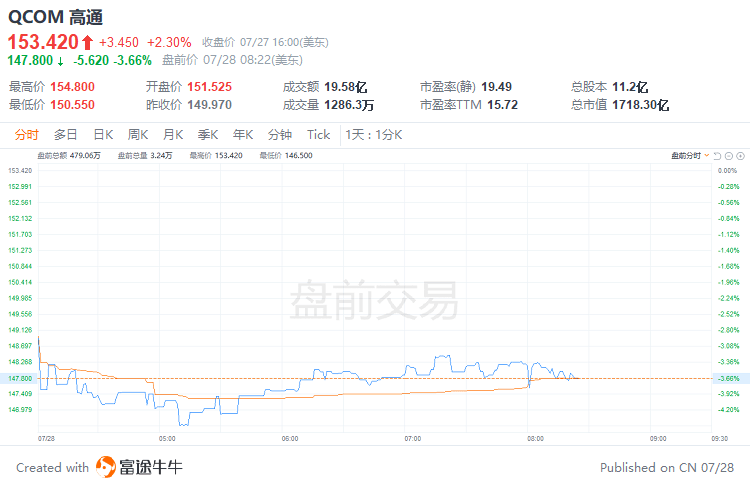Screen dimensions: 750x488
Task: Switch to the 分钟 tab
Action: pyautogui.click(x=280, y=135)
